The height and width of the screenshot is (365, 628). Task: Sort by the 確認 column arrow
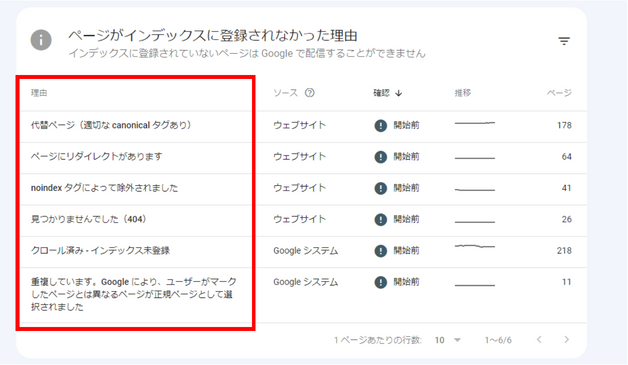(399, 93)
